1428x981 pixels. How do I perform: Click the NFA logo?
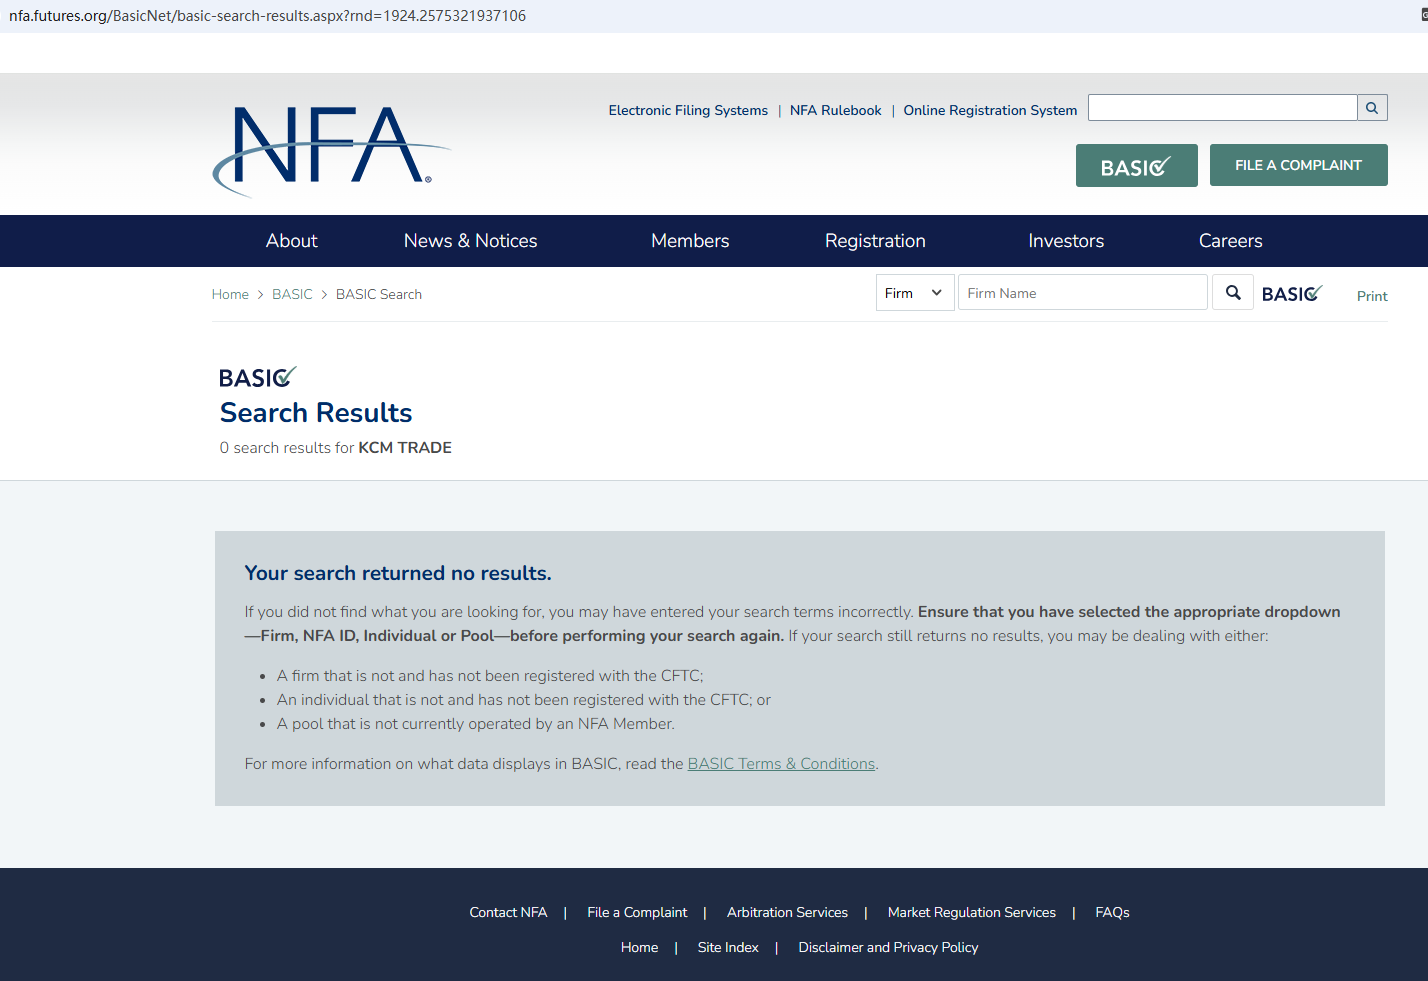[332, 150]
